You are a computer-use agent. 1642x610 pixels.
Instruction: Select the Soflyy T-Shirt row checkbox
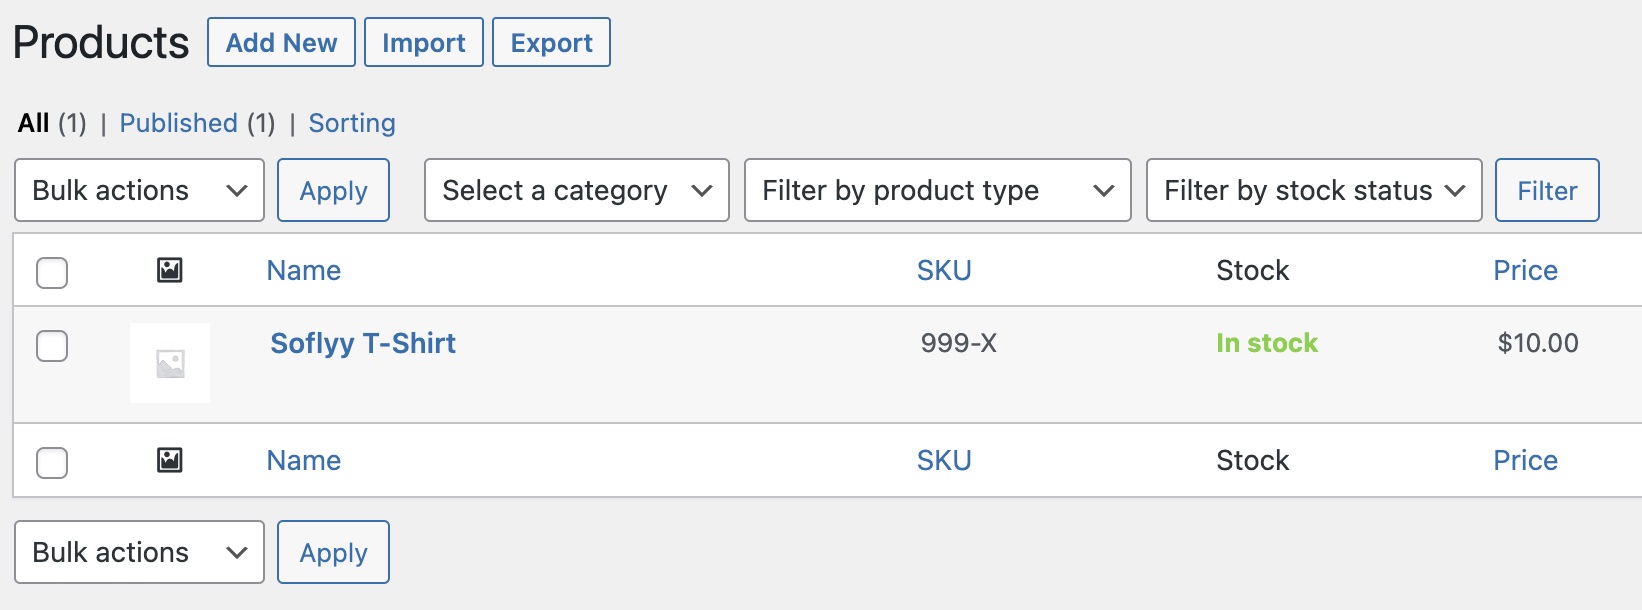coord(52,346)
